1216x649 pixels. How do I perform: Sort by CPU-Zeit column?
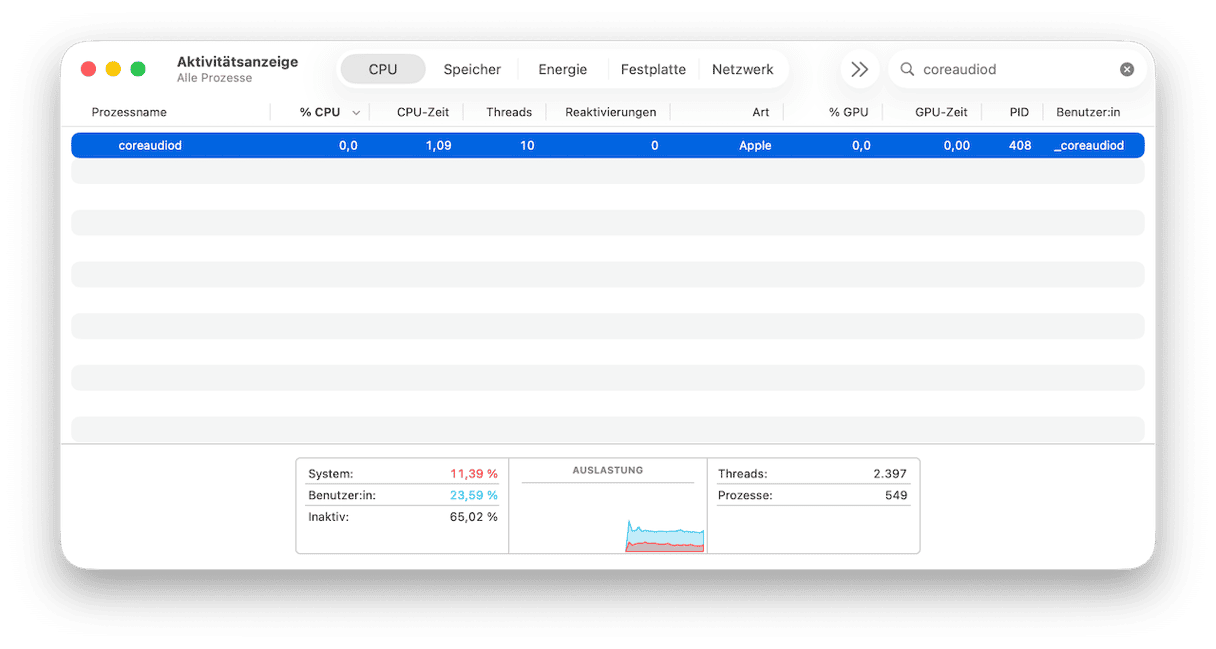[423, 112]
